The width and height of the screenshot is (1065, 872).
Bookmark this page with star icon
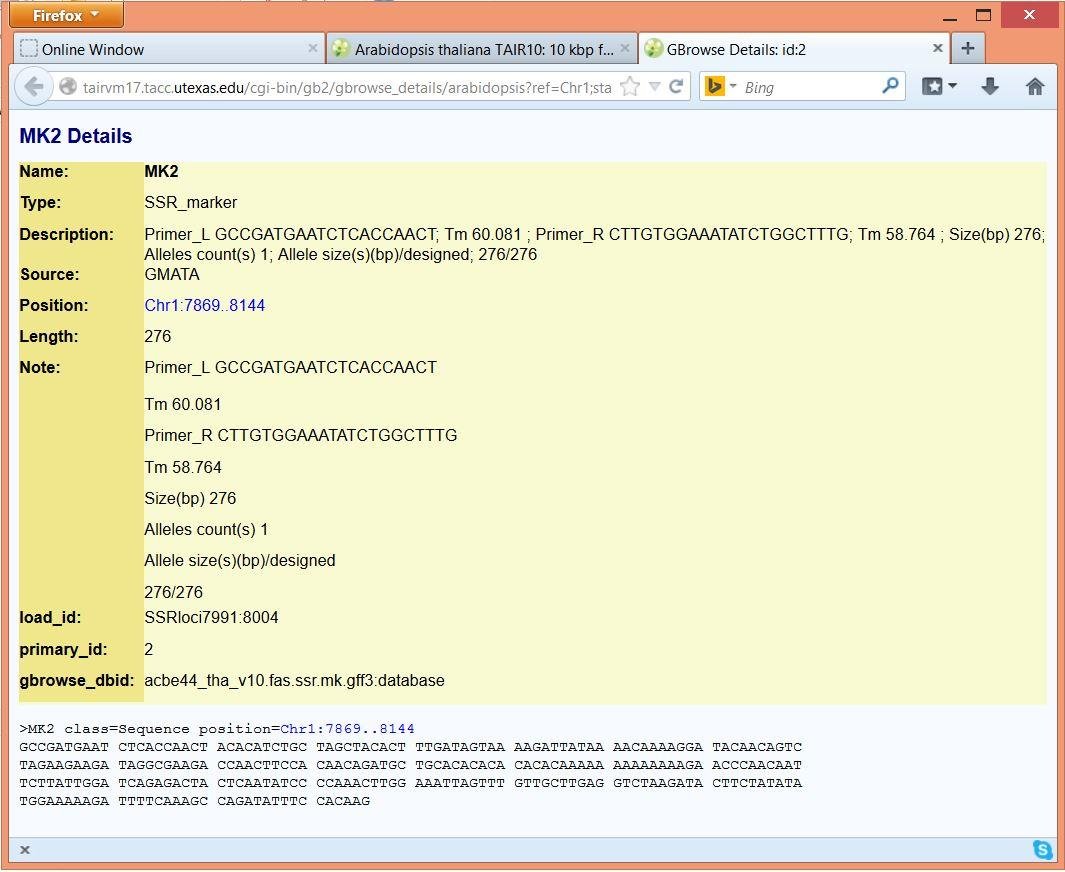(x=630, y=86)
